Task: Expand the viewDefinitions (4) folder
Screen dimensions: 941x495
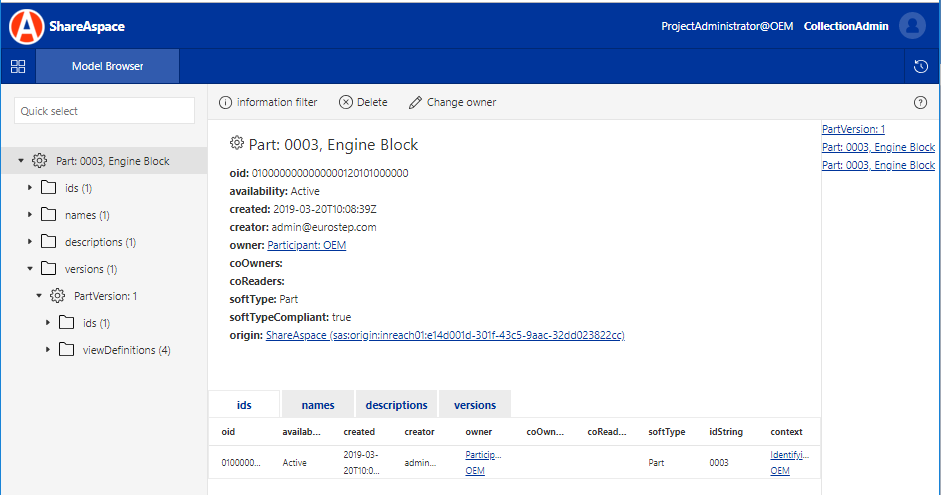Action: (x=48, y=350)
